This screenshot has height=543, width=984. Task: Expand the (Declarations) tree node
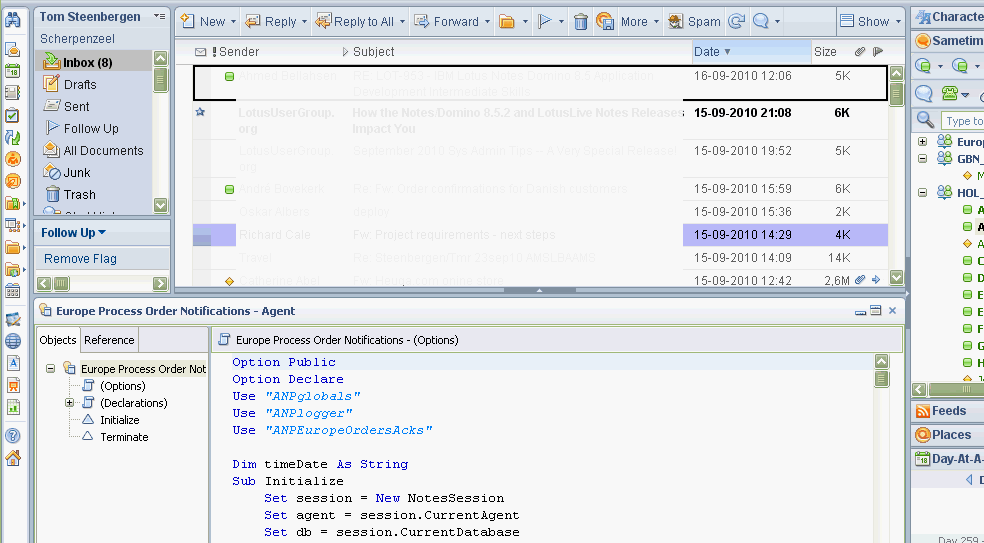point(70,403)
